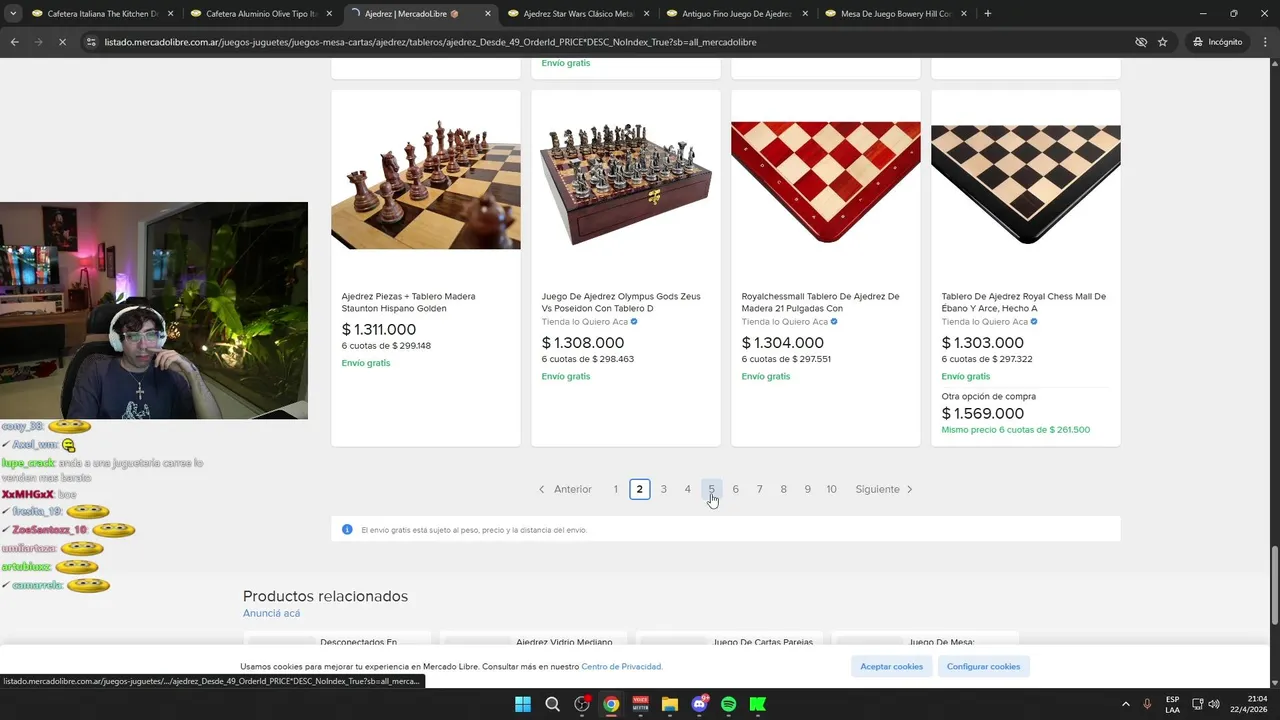
Task: Go to results page 6
Action: 736,489
